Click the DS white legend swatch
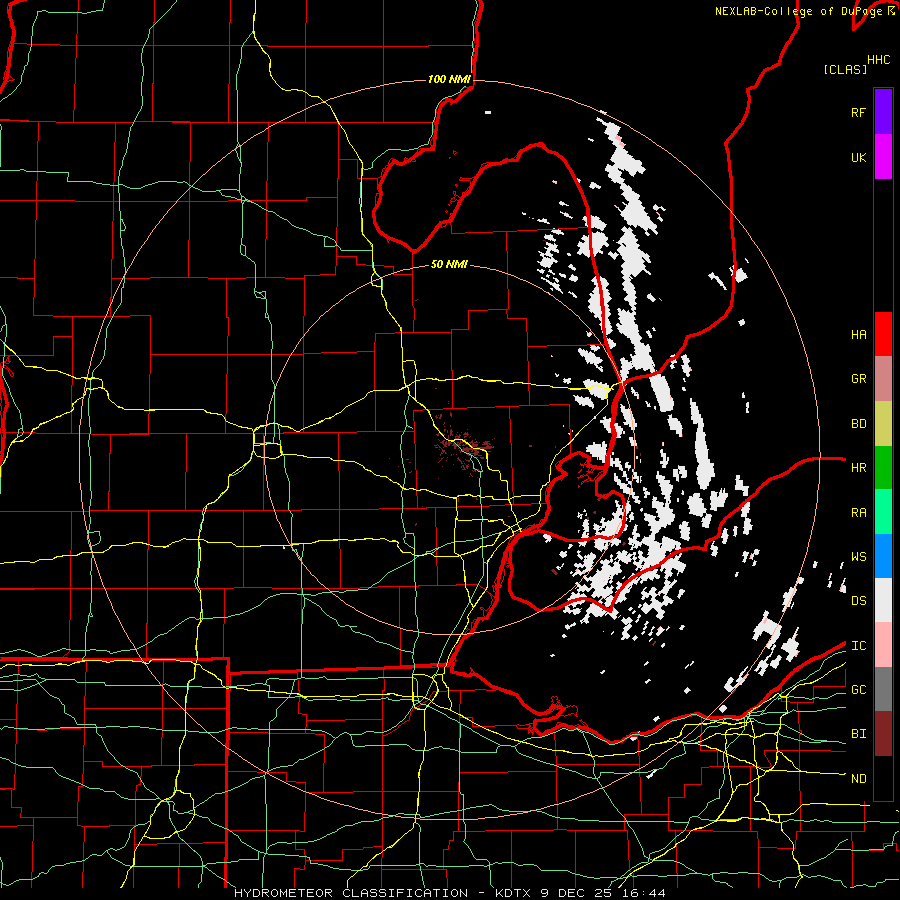This screenshot has width=900, height=900. click(883, 600)
